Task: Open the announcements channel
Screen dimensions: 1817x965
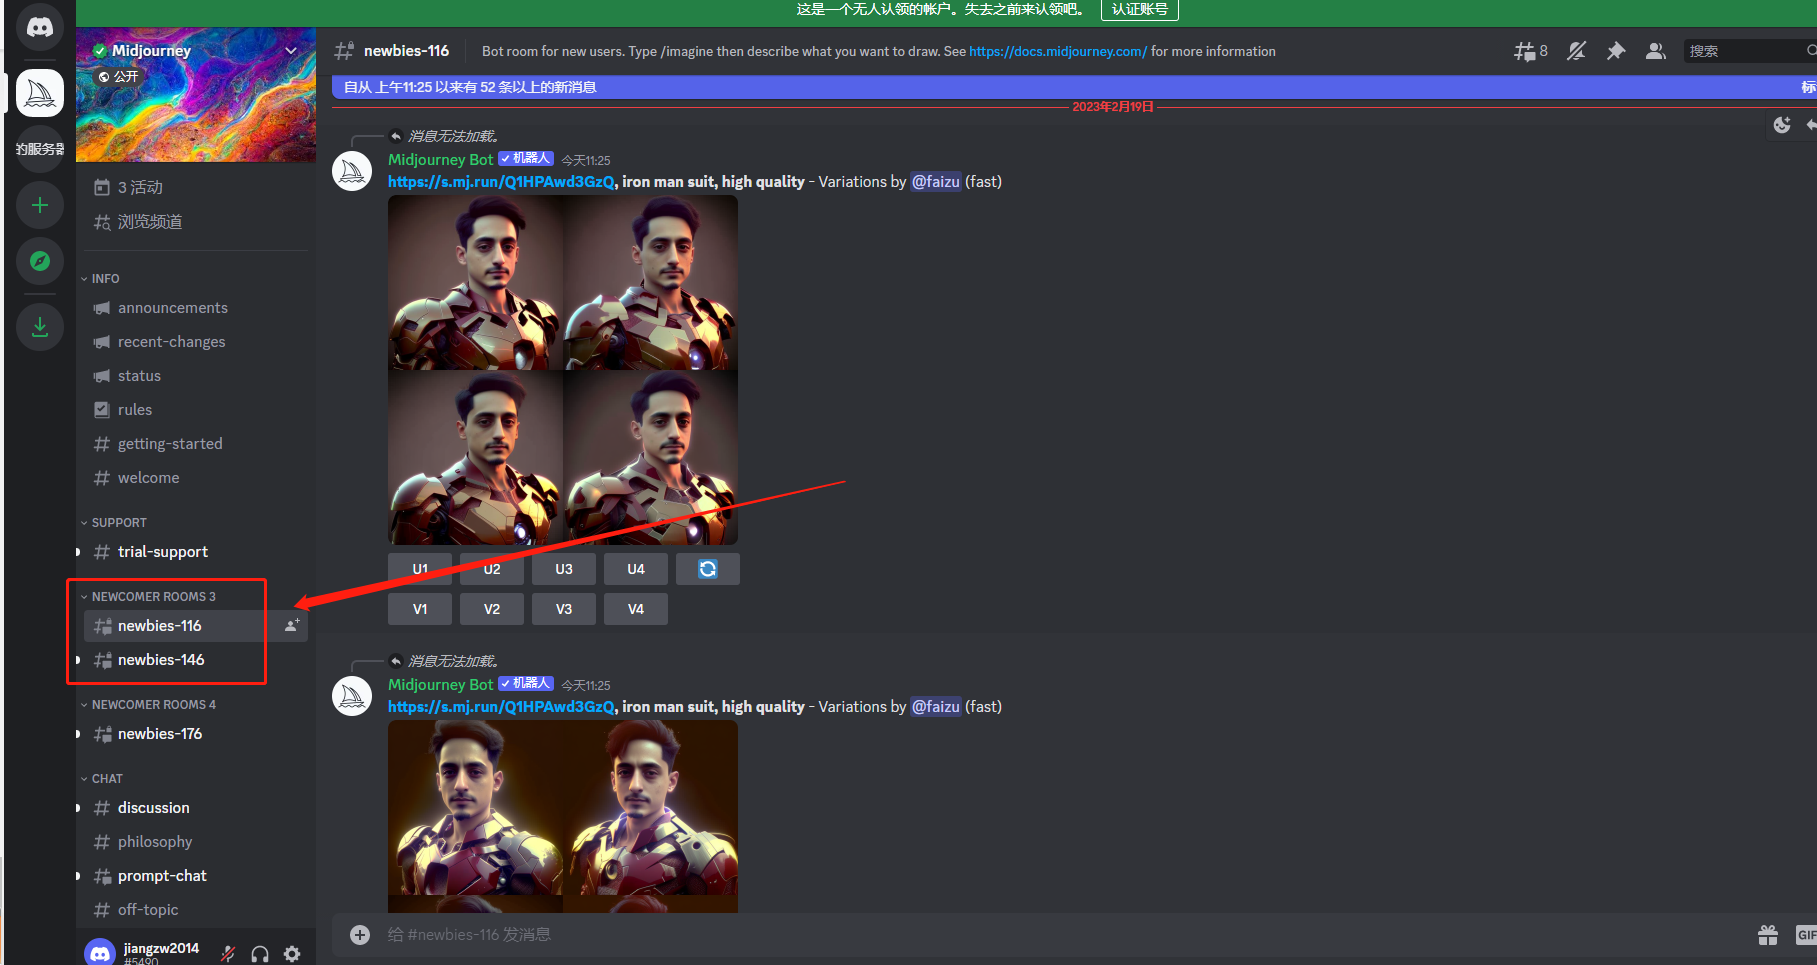Action: pyautogui.click(x=195, y=308)
